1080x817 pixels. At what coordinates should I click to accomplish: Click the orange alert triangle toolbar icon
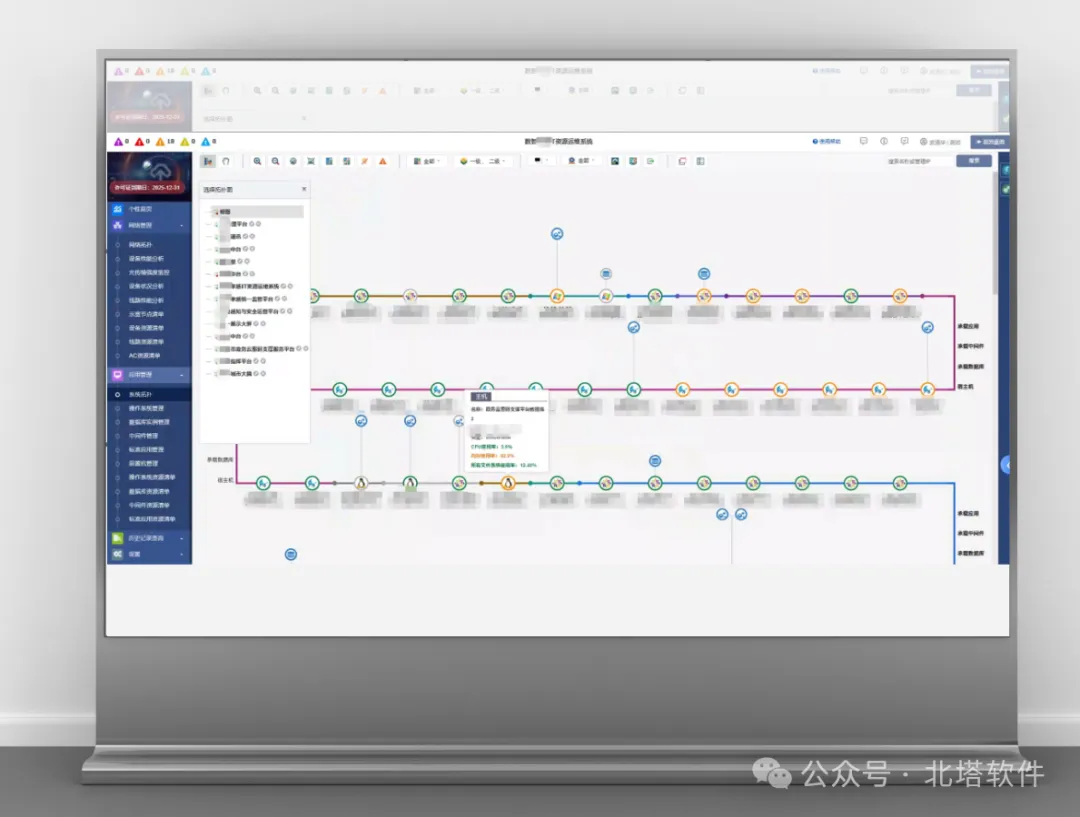coord(383,161)
